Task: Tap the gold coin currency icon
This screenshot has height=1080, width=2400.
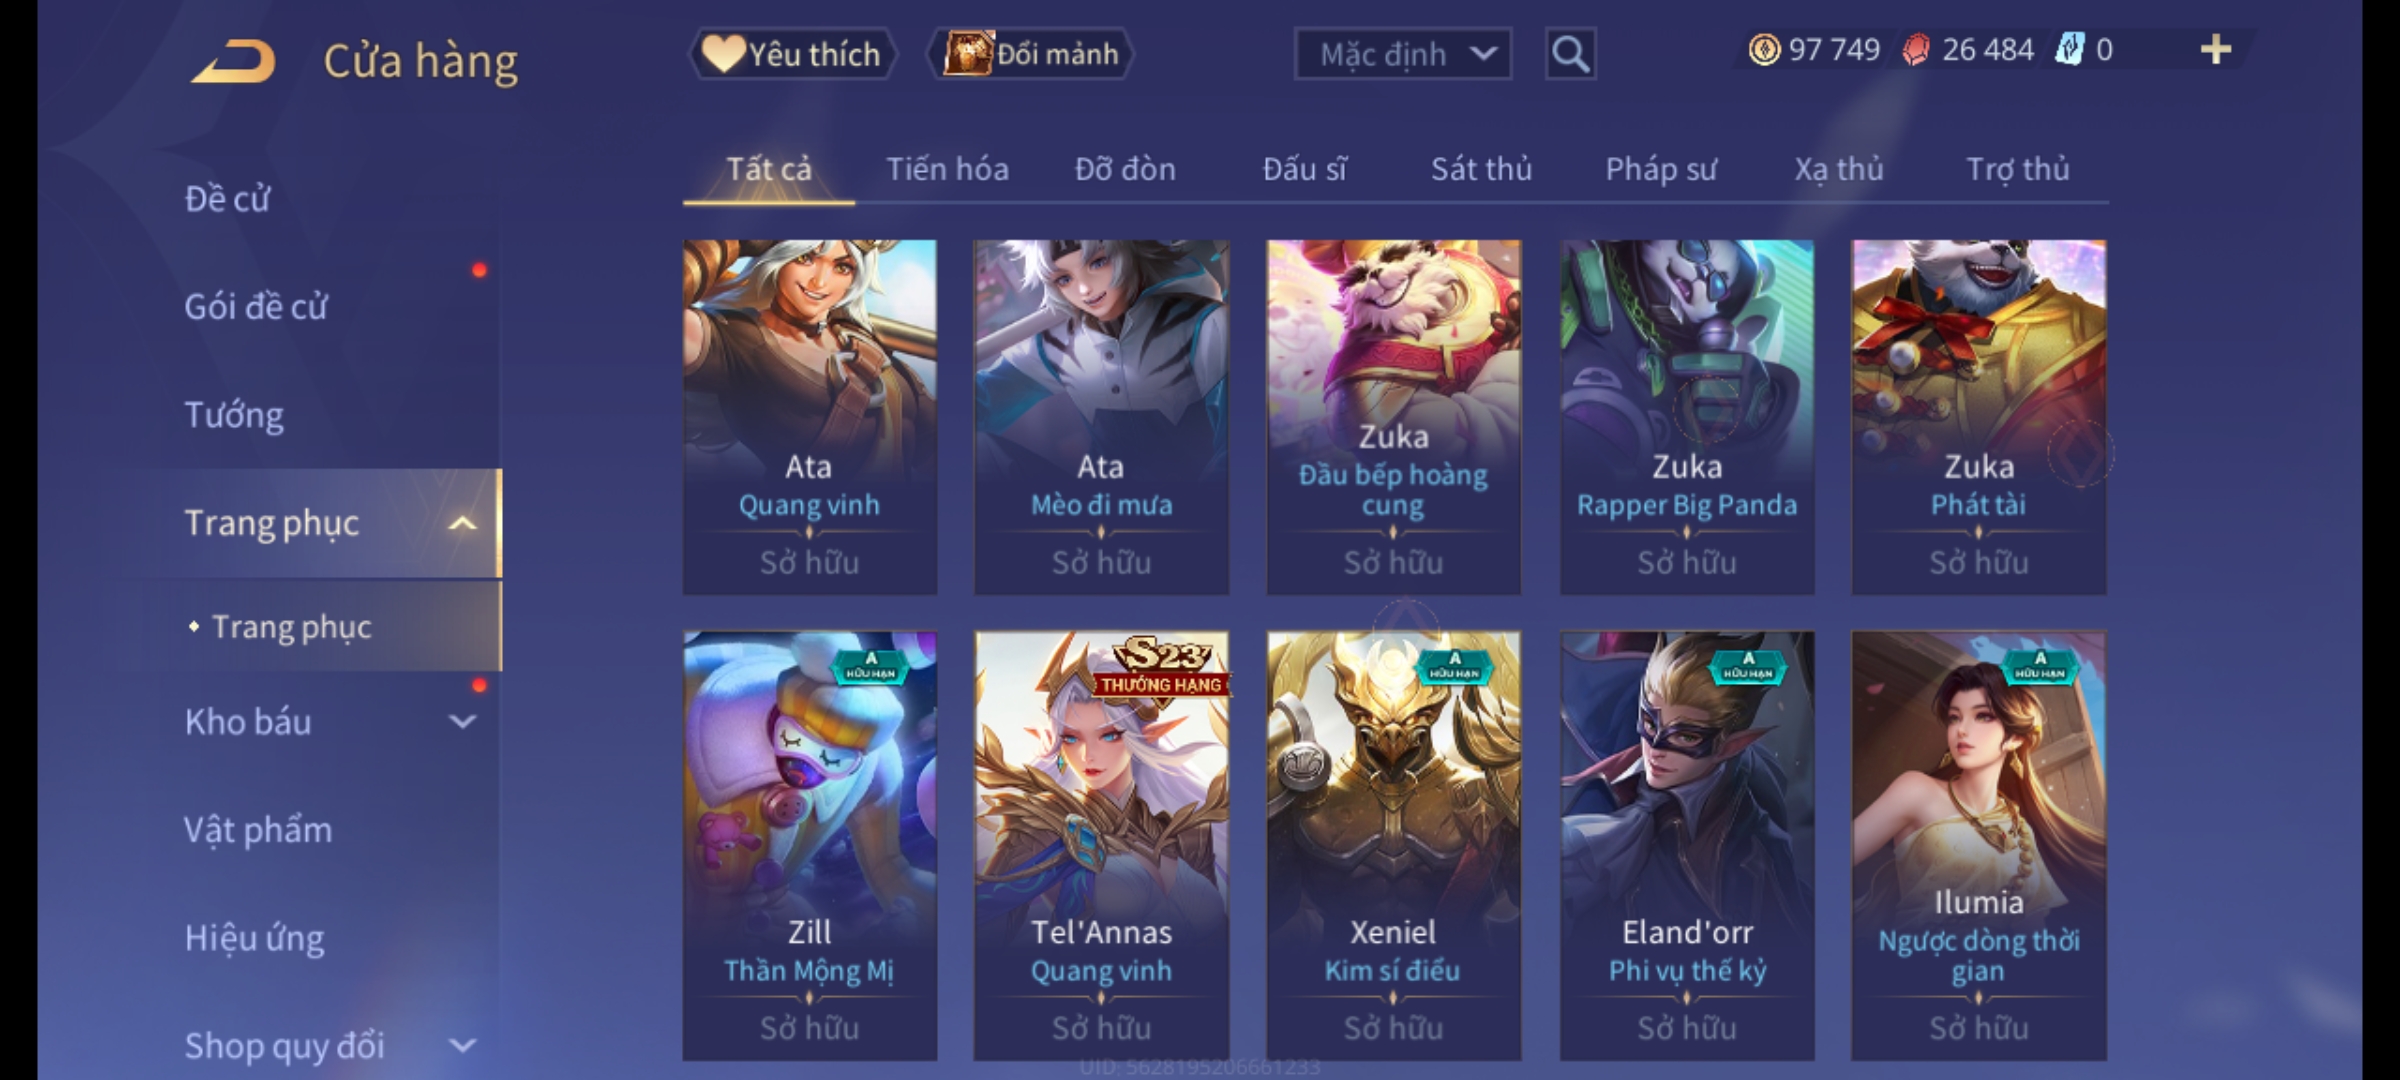Action: [1764, 50]
